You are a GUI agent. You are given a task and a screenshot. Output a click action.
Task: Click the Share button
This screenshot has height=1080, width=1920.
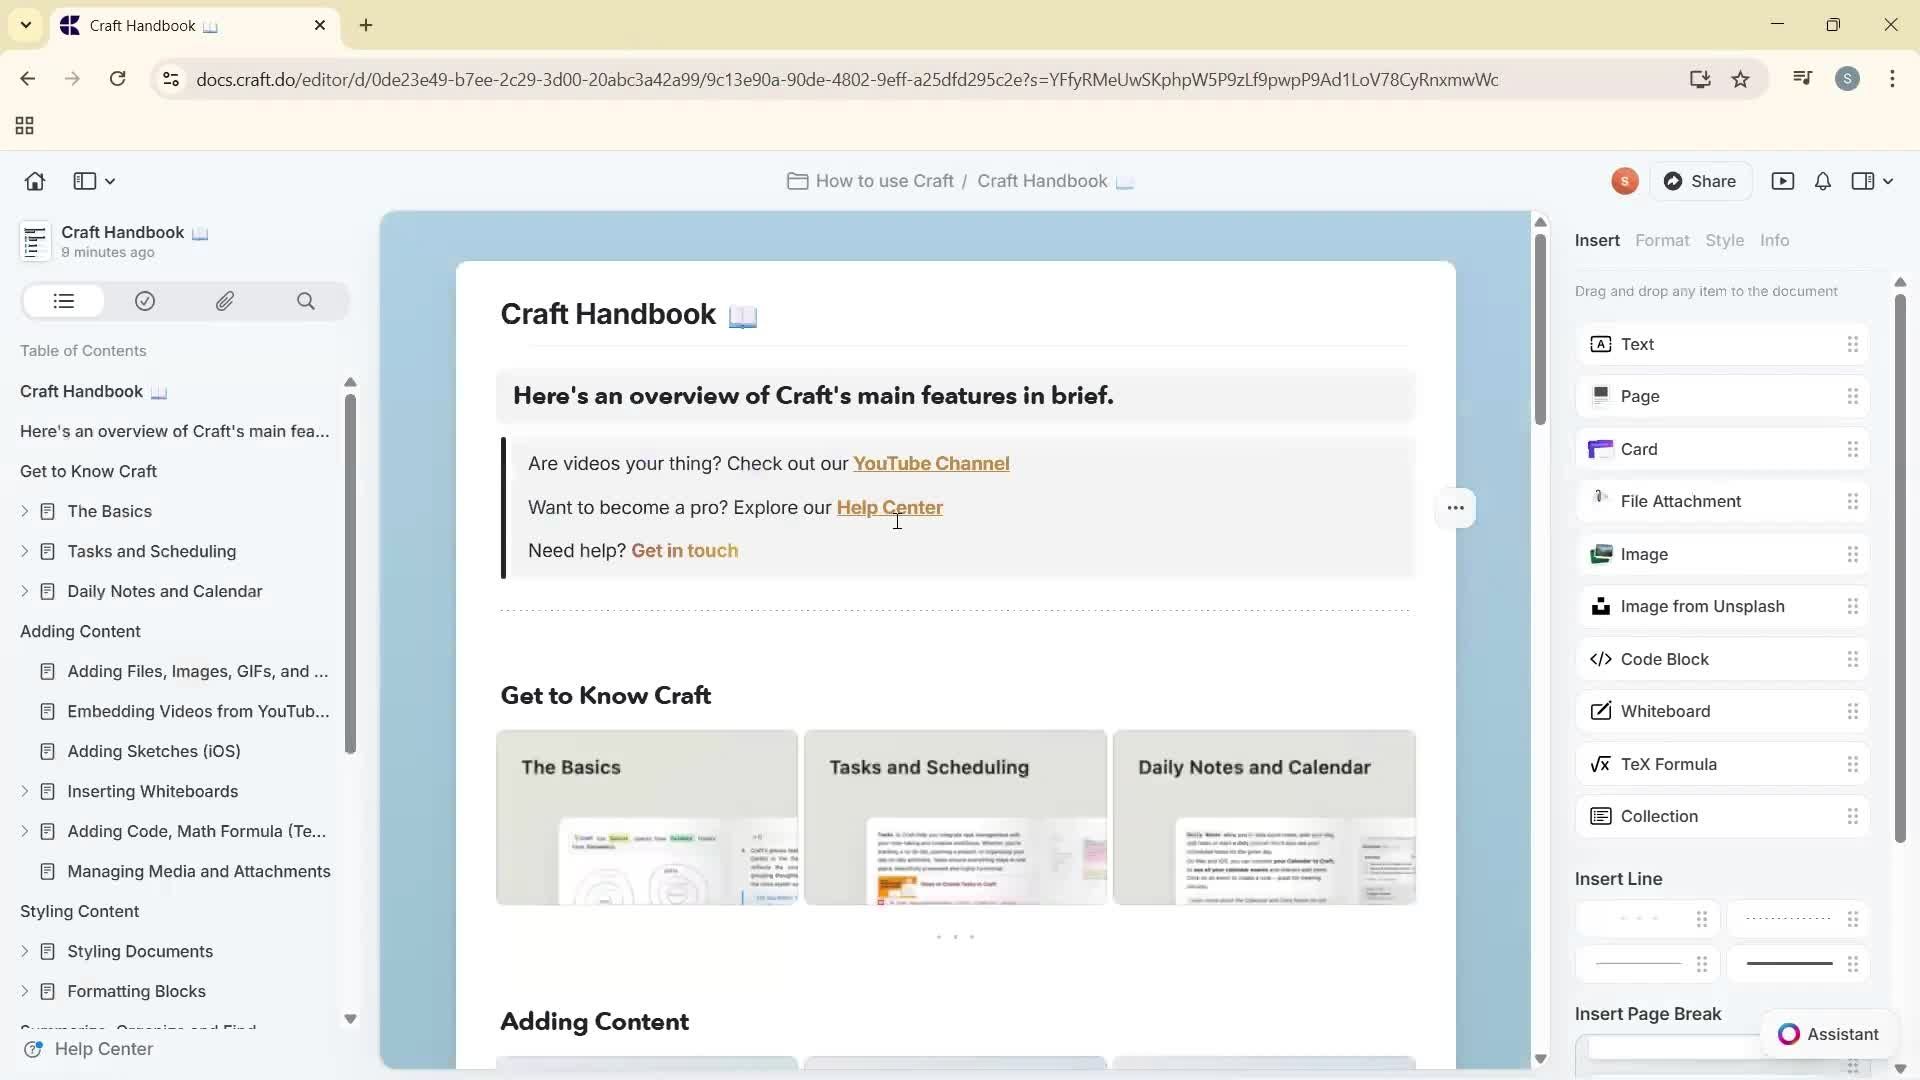pos(1702,181)
